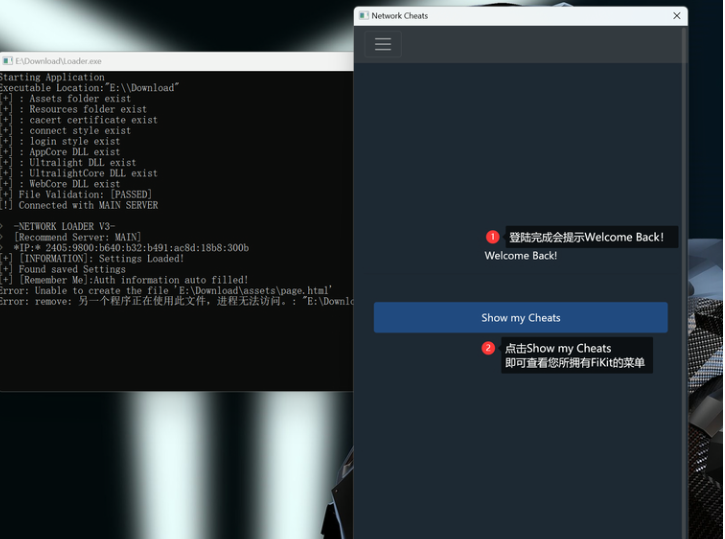This screenshot has width=725, height=539.
Task: Click the IP address line in console
Action: [130, 248]
